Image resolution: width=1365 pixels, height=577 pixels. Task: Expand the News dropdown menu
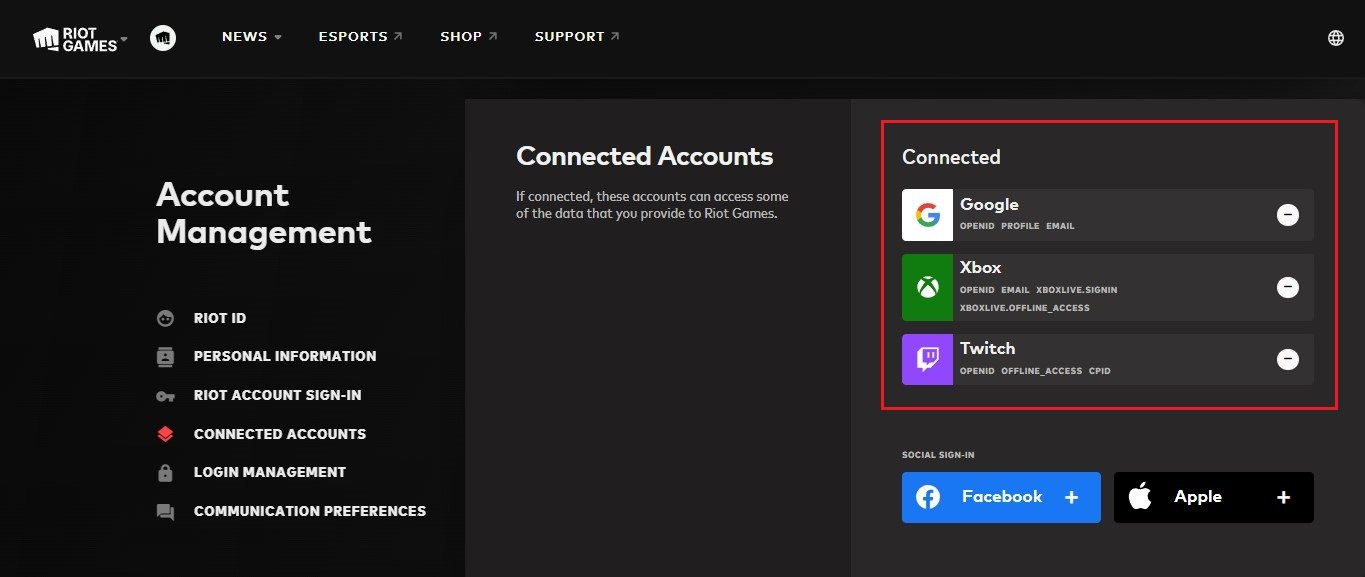pos(252,37)
